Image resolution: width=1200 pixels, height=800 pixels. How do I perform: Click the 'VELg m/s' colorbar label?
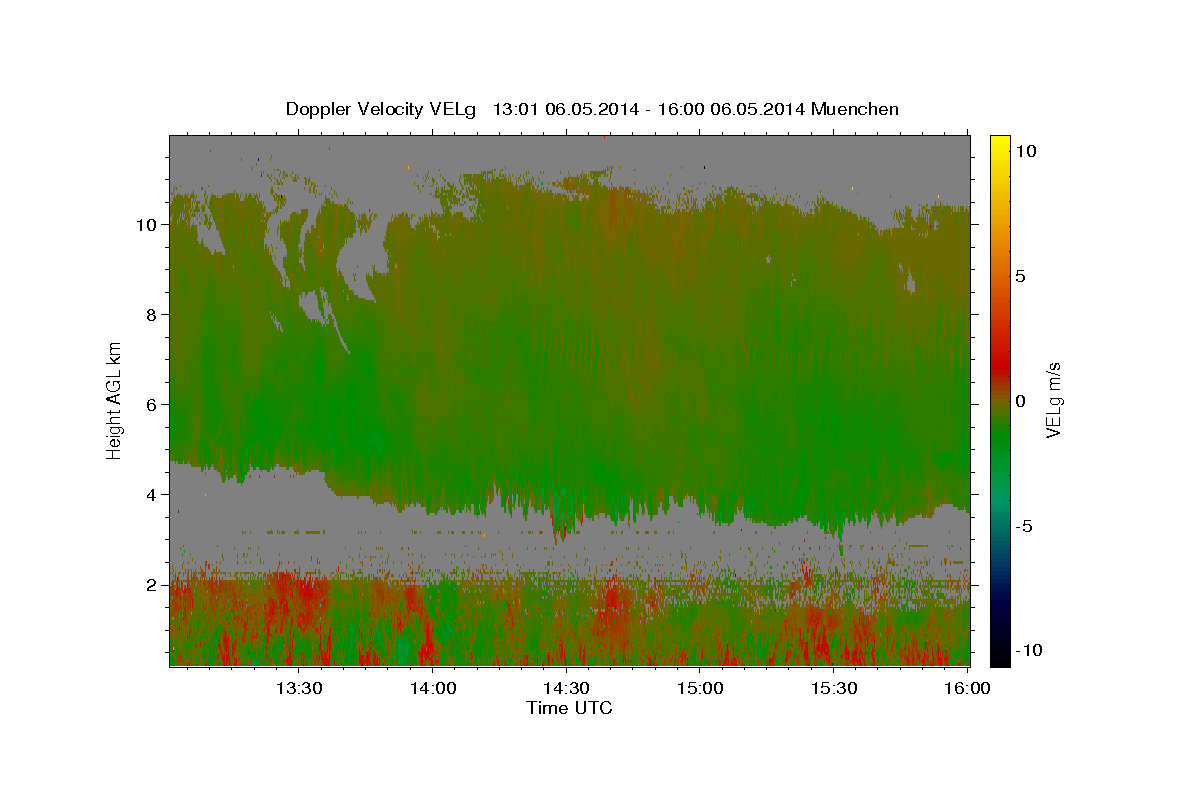[1053, 400]
